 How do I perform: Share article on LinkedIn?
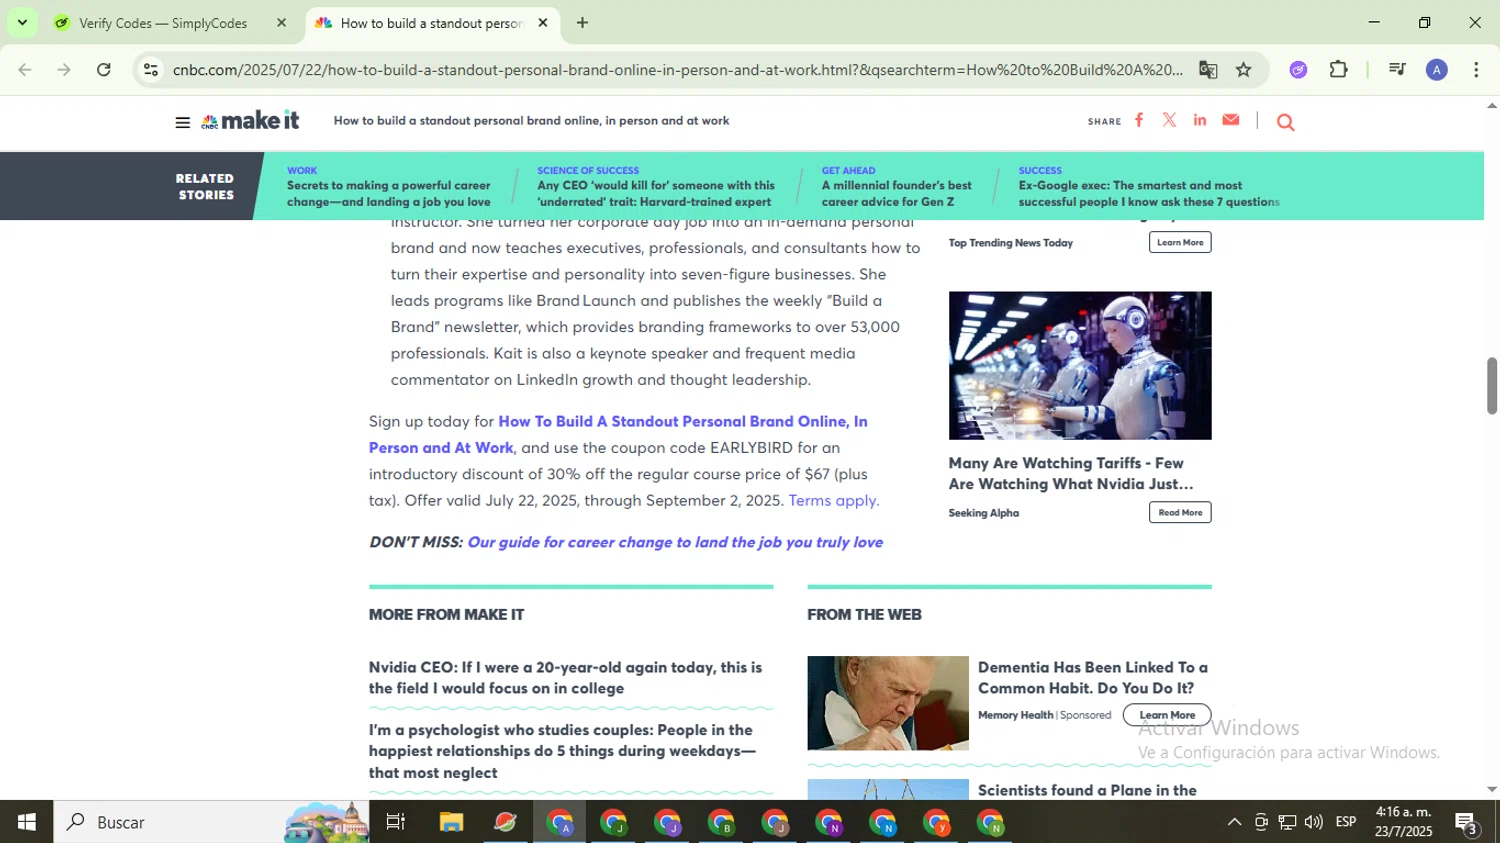pyautogui.click(x=1200, y=120)
